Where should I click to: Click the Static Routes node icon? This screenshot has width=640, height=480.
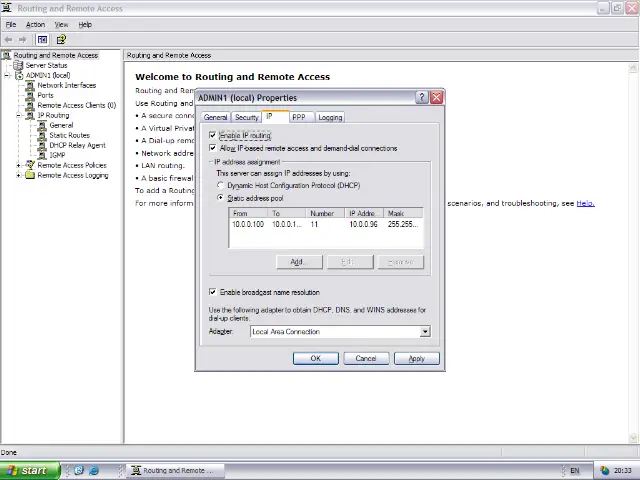coord(42,136)
